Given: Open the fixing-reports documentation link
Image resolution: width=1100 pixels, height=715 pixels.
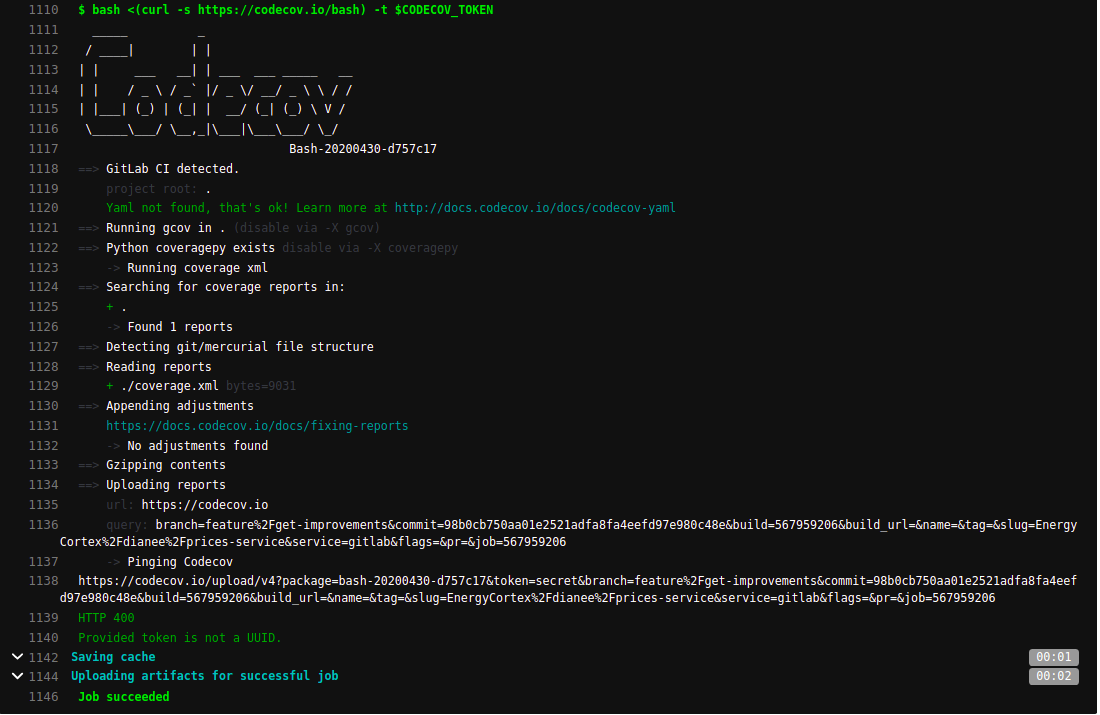Looking at the screenshot, I should [x=257, y=426].
